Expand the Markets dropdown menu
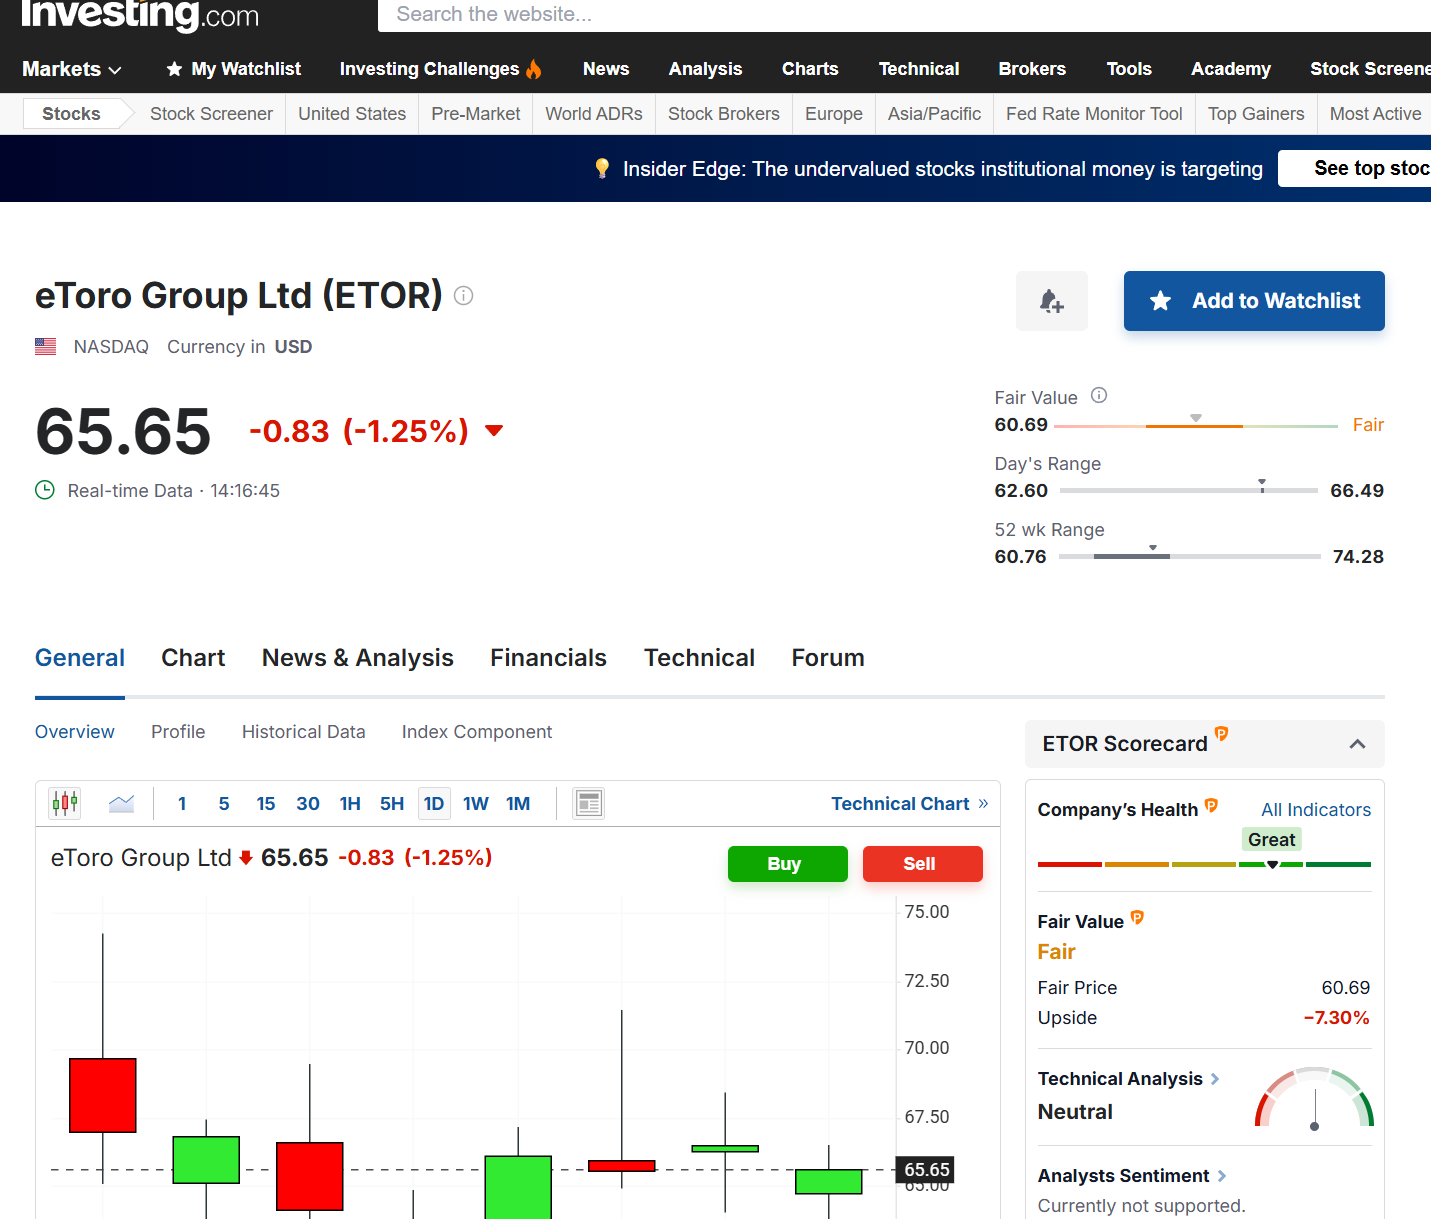 point(72,69)
